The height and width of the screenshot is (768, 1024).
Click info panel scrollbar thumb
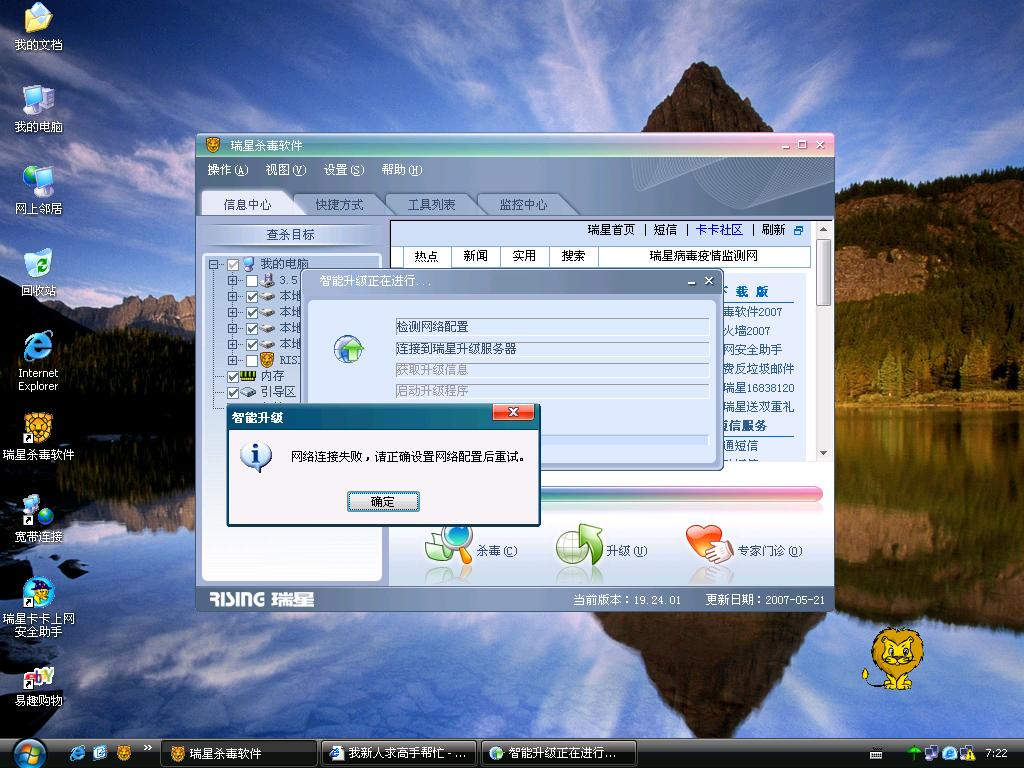pos(824,272)
